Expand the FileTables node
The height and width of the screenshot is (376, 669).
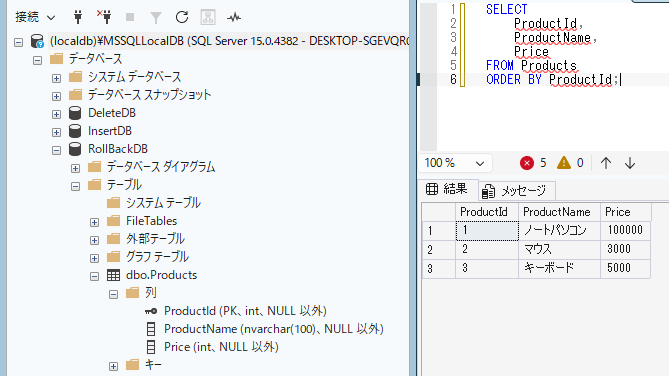click(x=94, y=222)
